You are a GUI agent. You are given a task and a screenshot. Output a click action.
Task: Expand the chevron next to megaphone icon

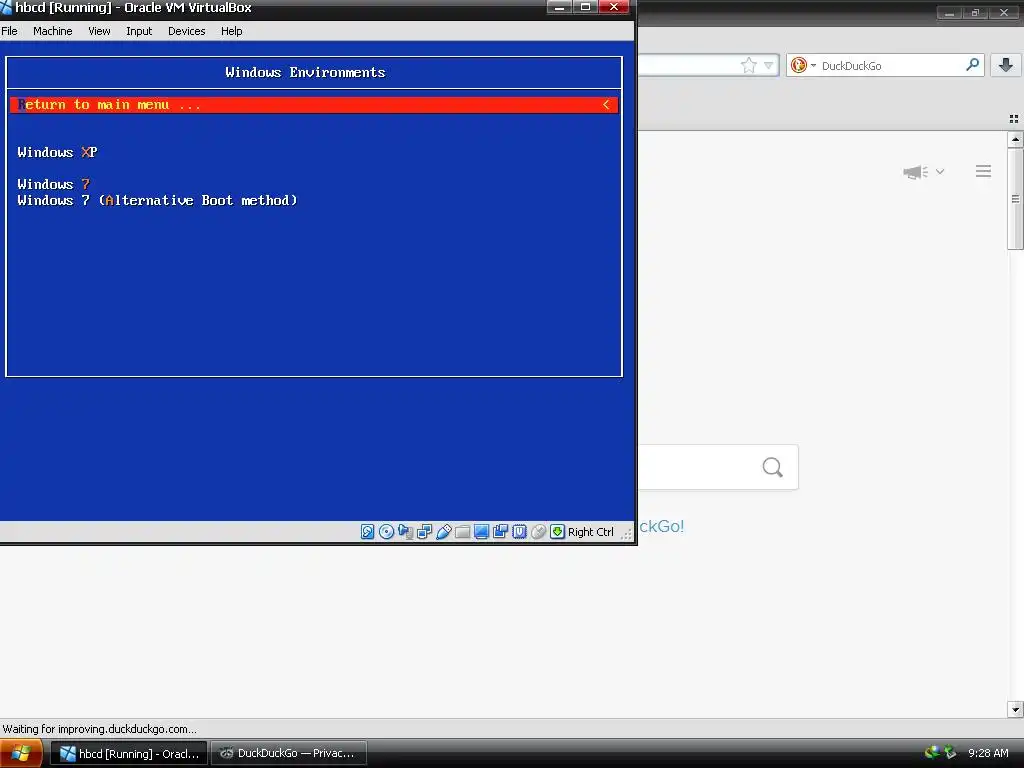tap(940, 172)
